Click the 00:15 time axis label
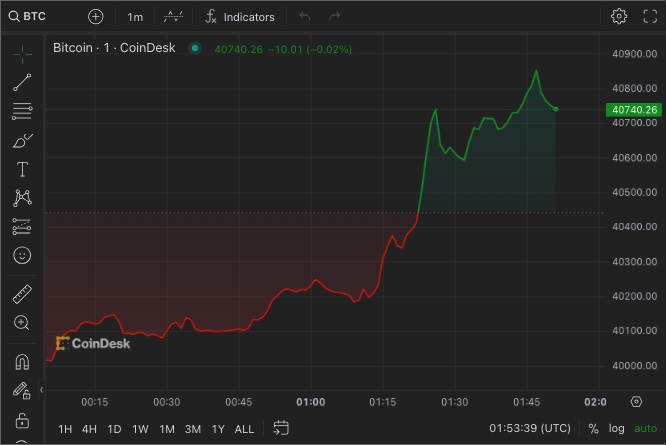This screenshot has width=666, height=445. pos(95,402)
